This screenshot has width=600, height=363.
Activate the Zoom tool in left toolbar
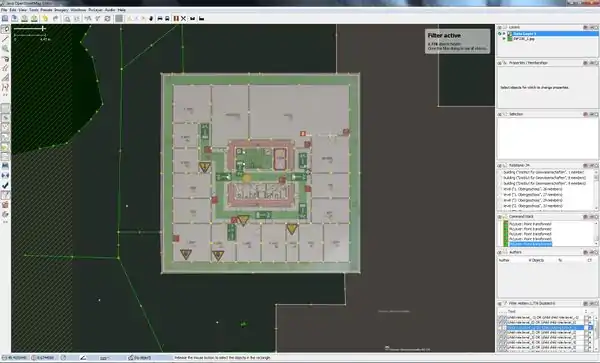tap(5, 49)
